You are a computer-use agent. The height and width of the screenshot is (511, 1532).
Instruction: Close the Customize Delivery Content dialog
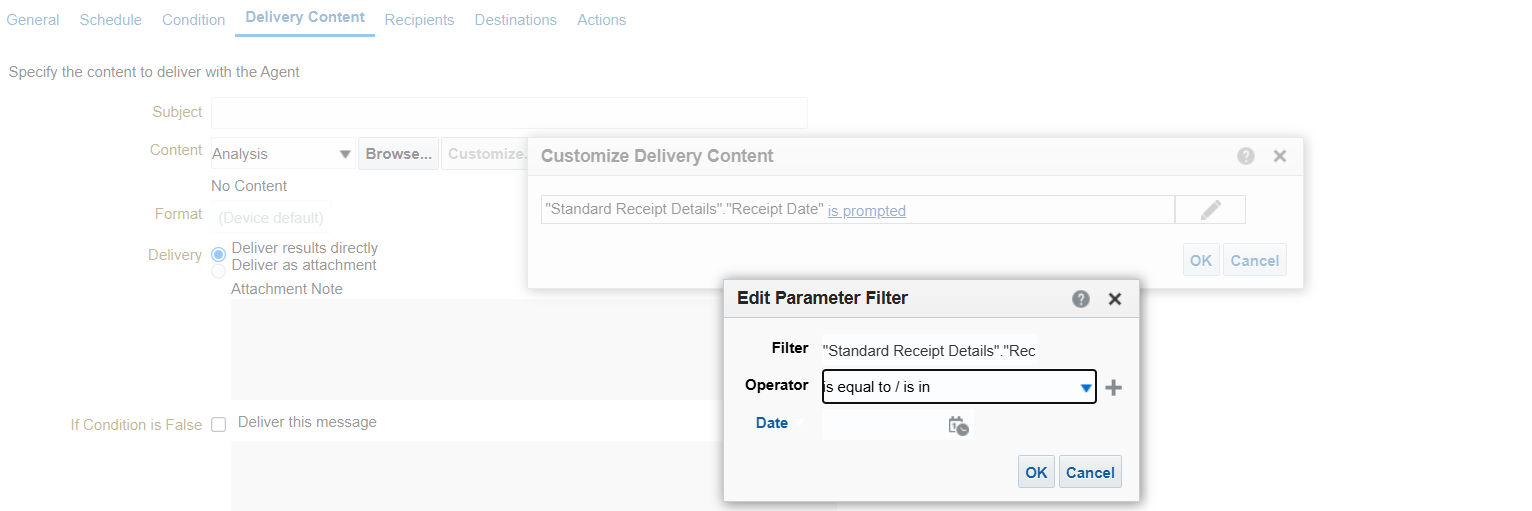(1279, 156)
